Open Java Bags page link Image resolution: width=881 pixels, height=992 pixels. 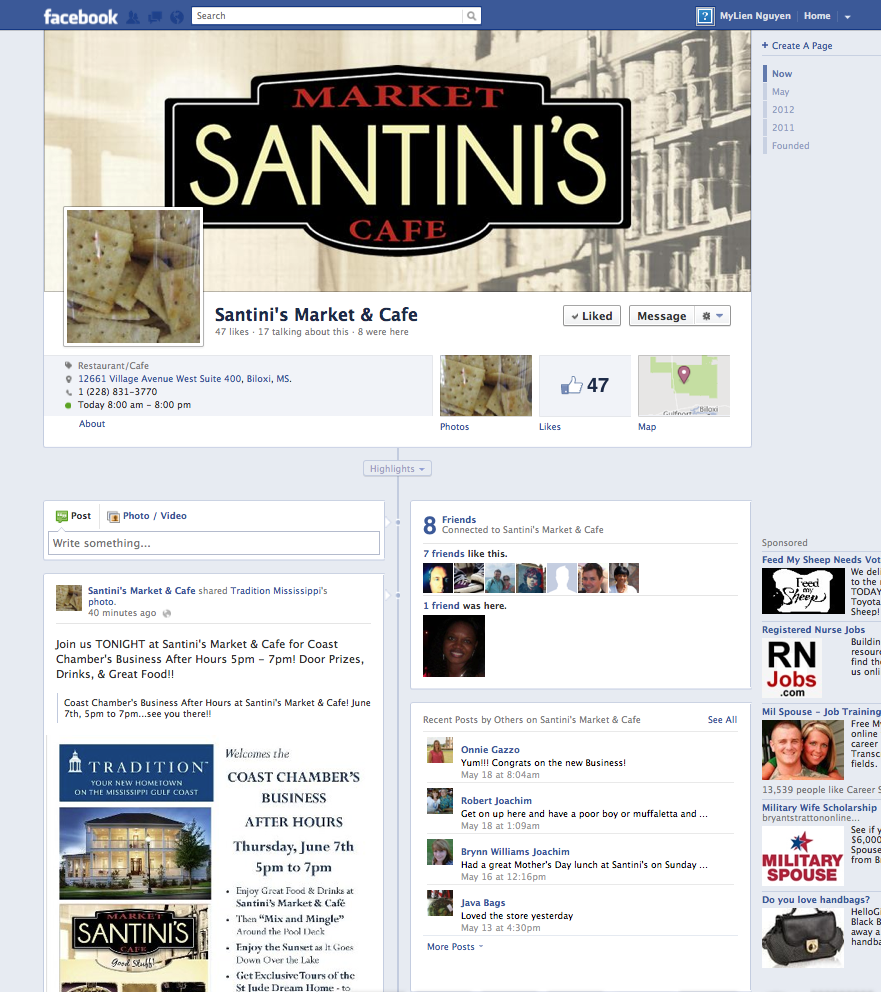483,903
